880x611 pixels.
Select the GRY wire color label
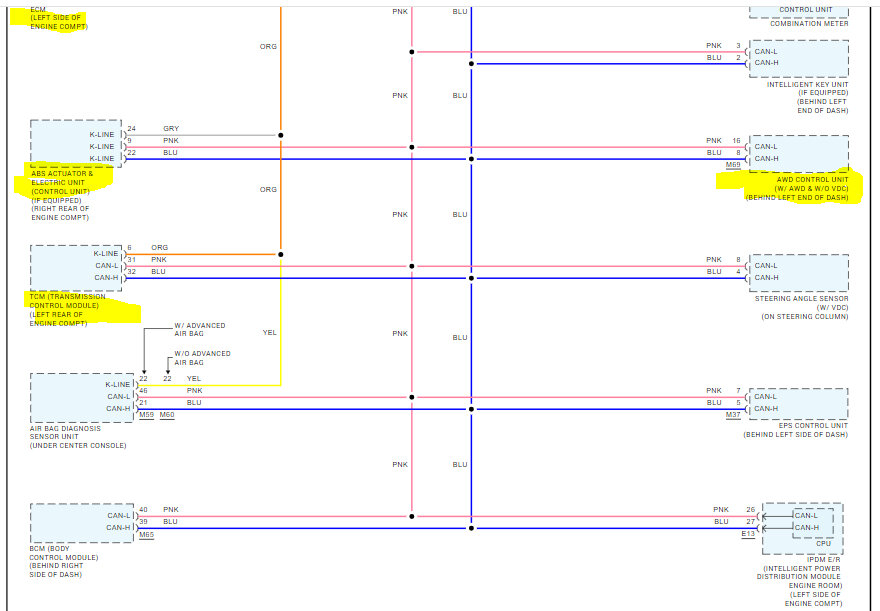pyautogui.click(x=171, y=128)
